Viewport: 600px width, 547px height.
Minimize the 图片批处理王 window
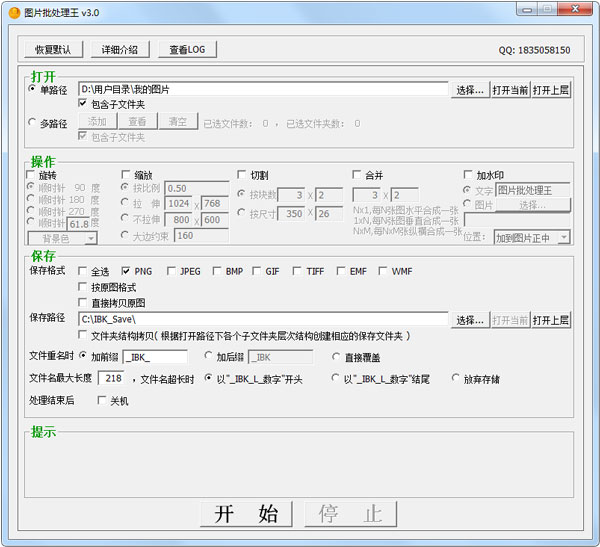coord(527,9)
